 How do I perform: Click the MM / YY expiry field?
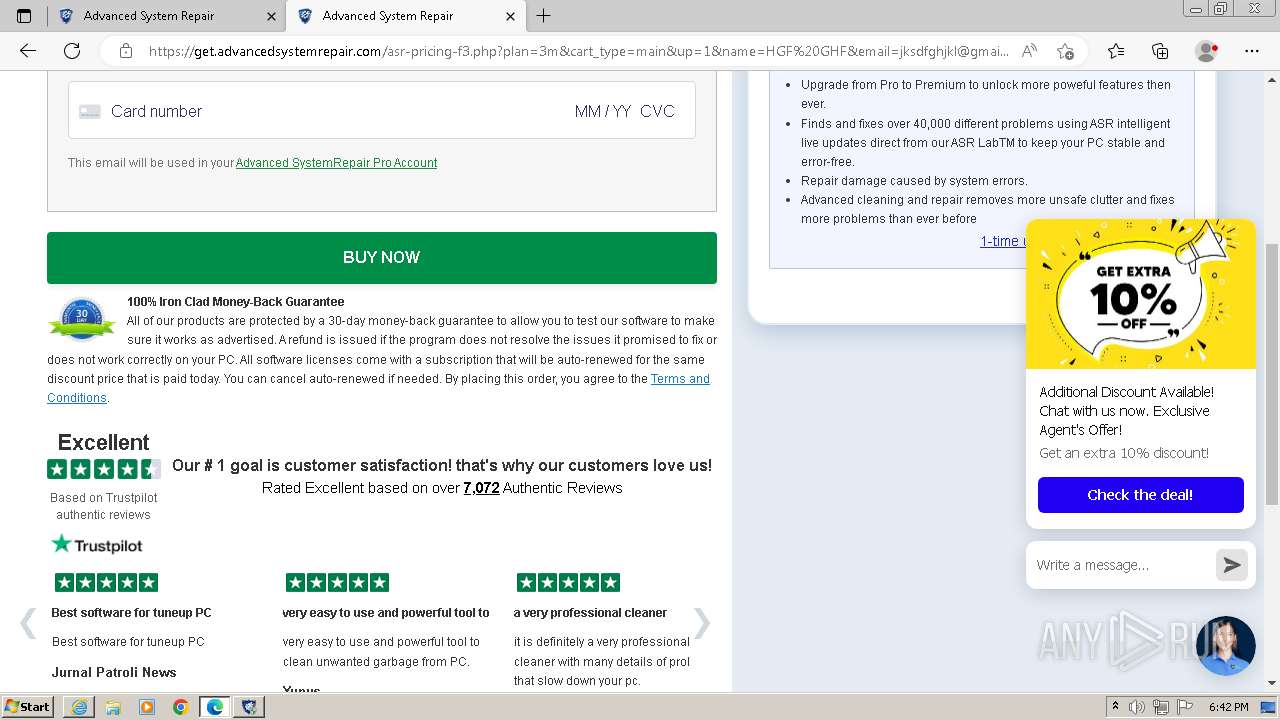(603, 111)
